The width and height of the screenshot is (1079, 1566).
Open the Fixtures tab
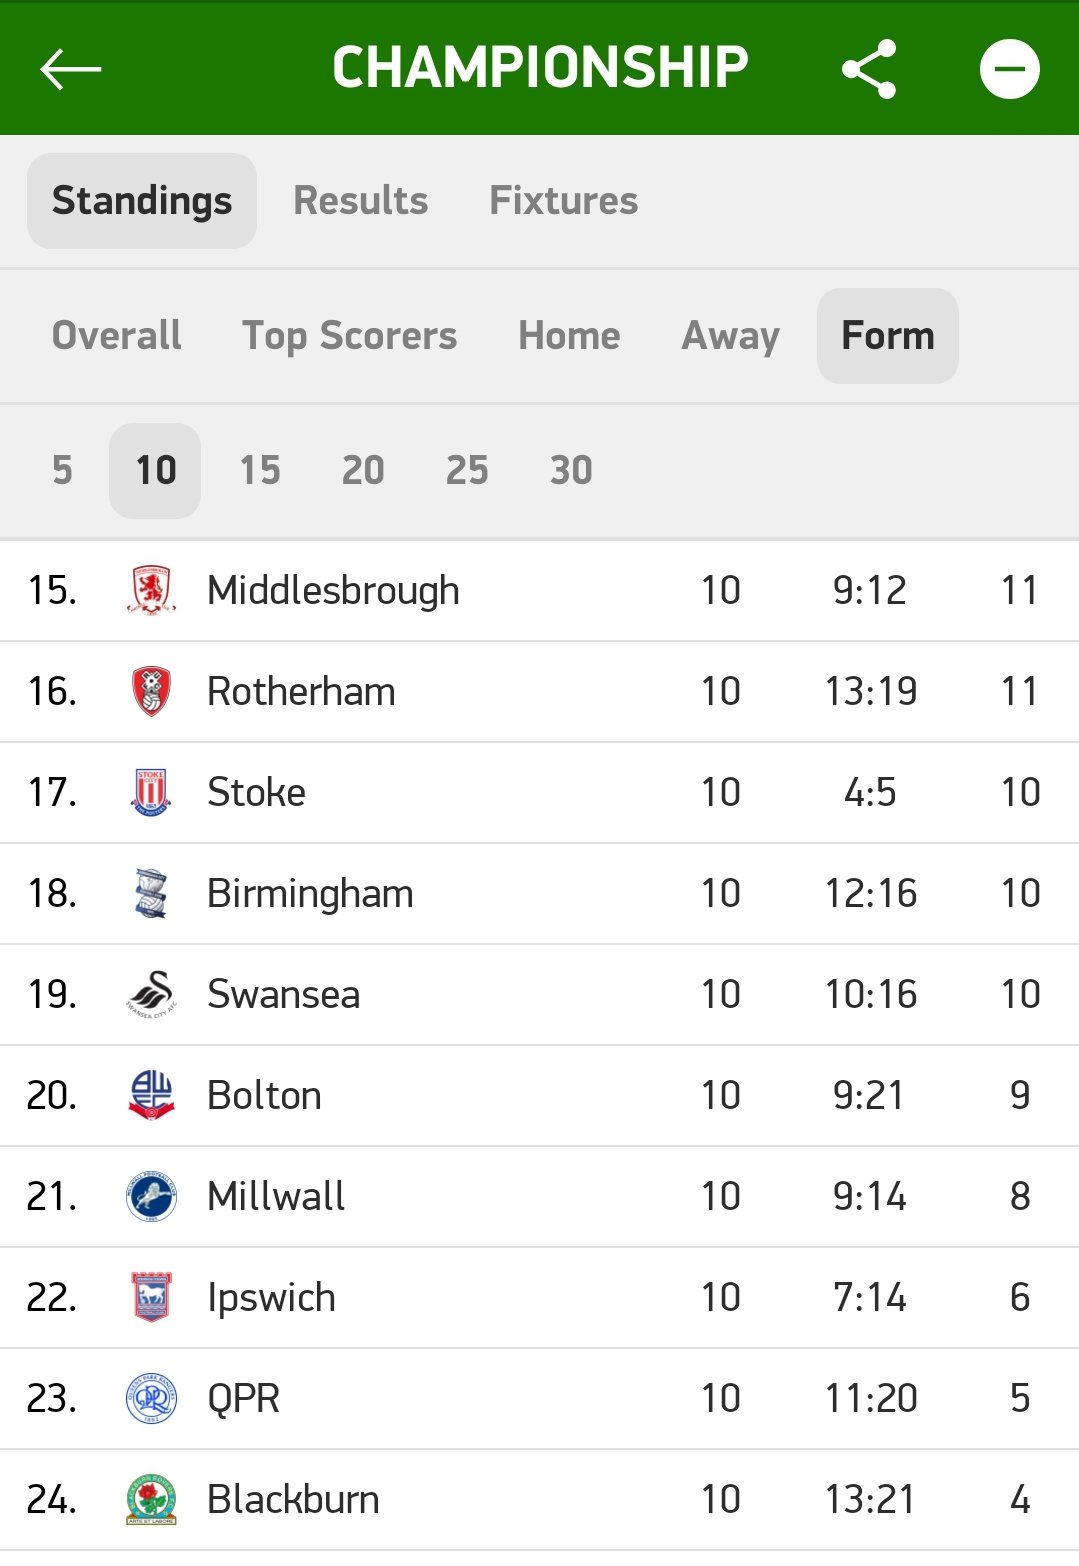(563, 200)
